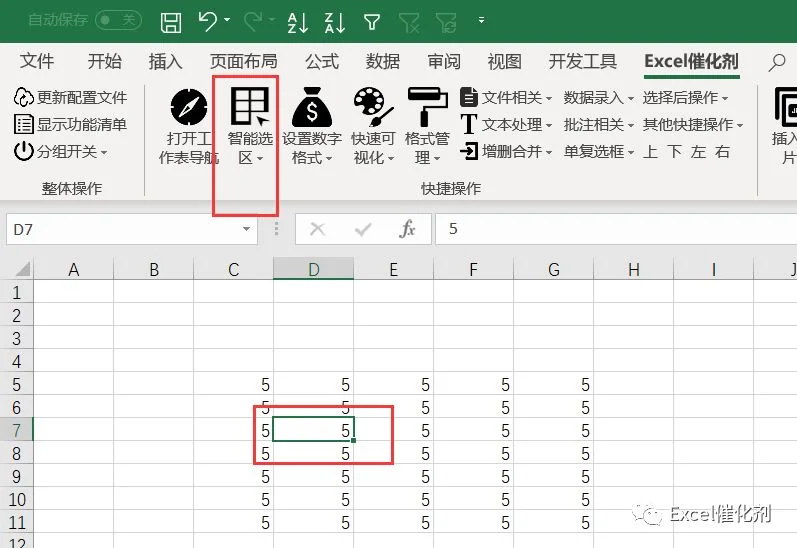The image size is (797, 548).
Task: Click cell C5 containing 5
Action: click(x=233, y=384)
